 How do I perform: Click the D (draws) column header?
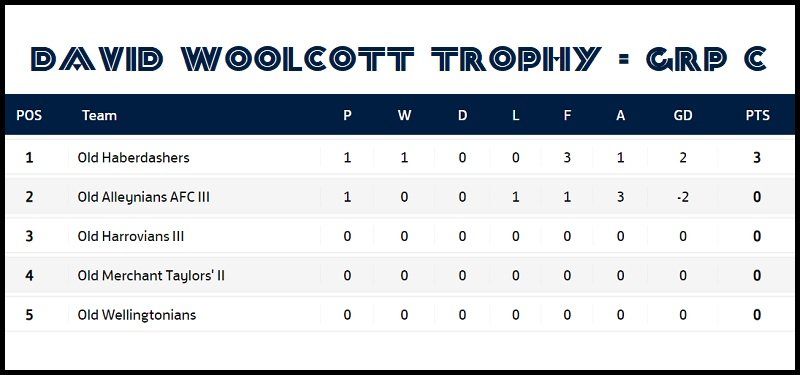[462, 115]
